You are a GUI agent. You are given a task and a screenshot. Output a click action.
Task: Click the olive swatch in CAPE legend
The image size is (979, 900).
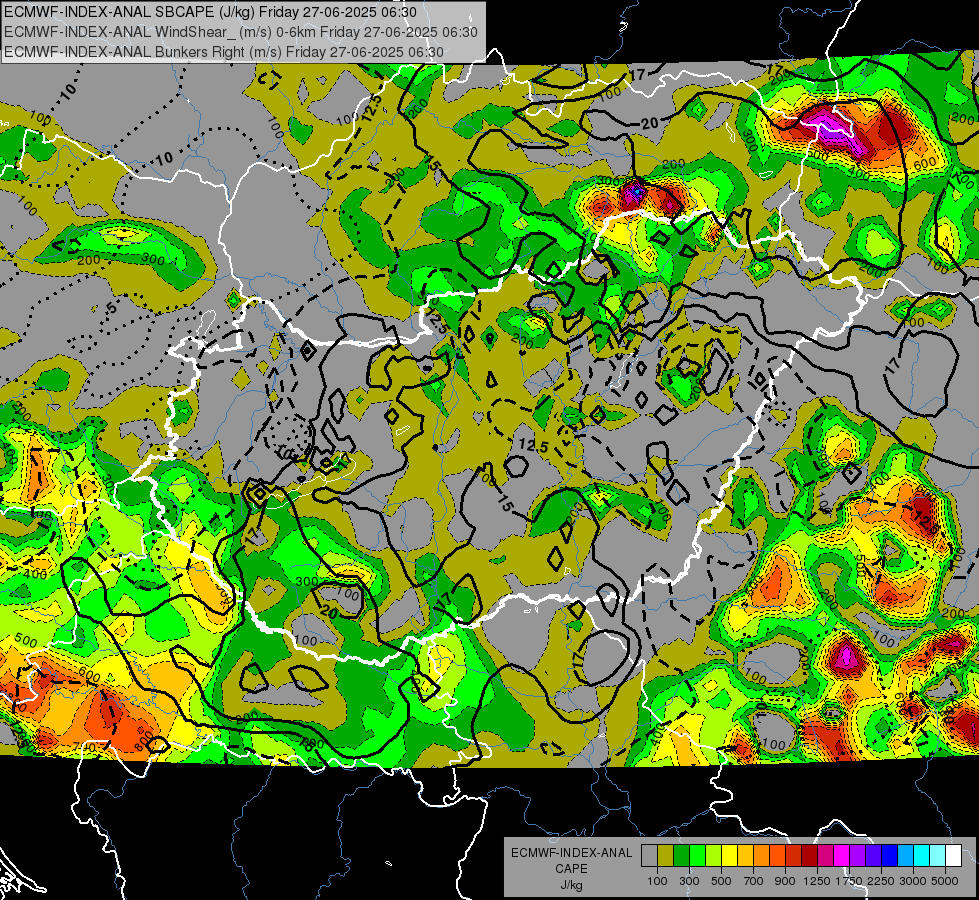click(666, 856)
